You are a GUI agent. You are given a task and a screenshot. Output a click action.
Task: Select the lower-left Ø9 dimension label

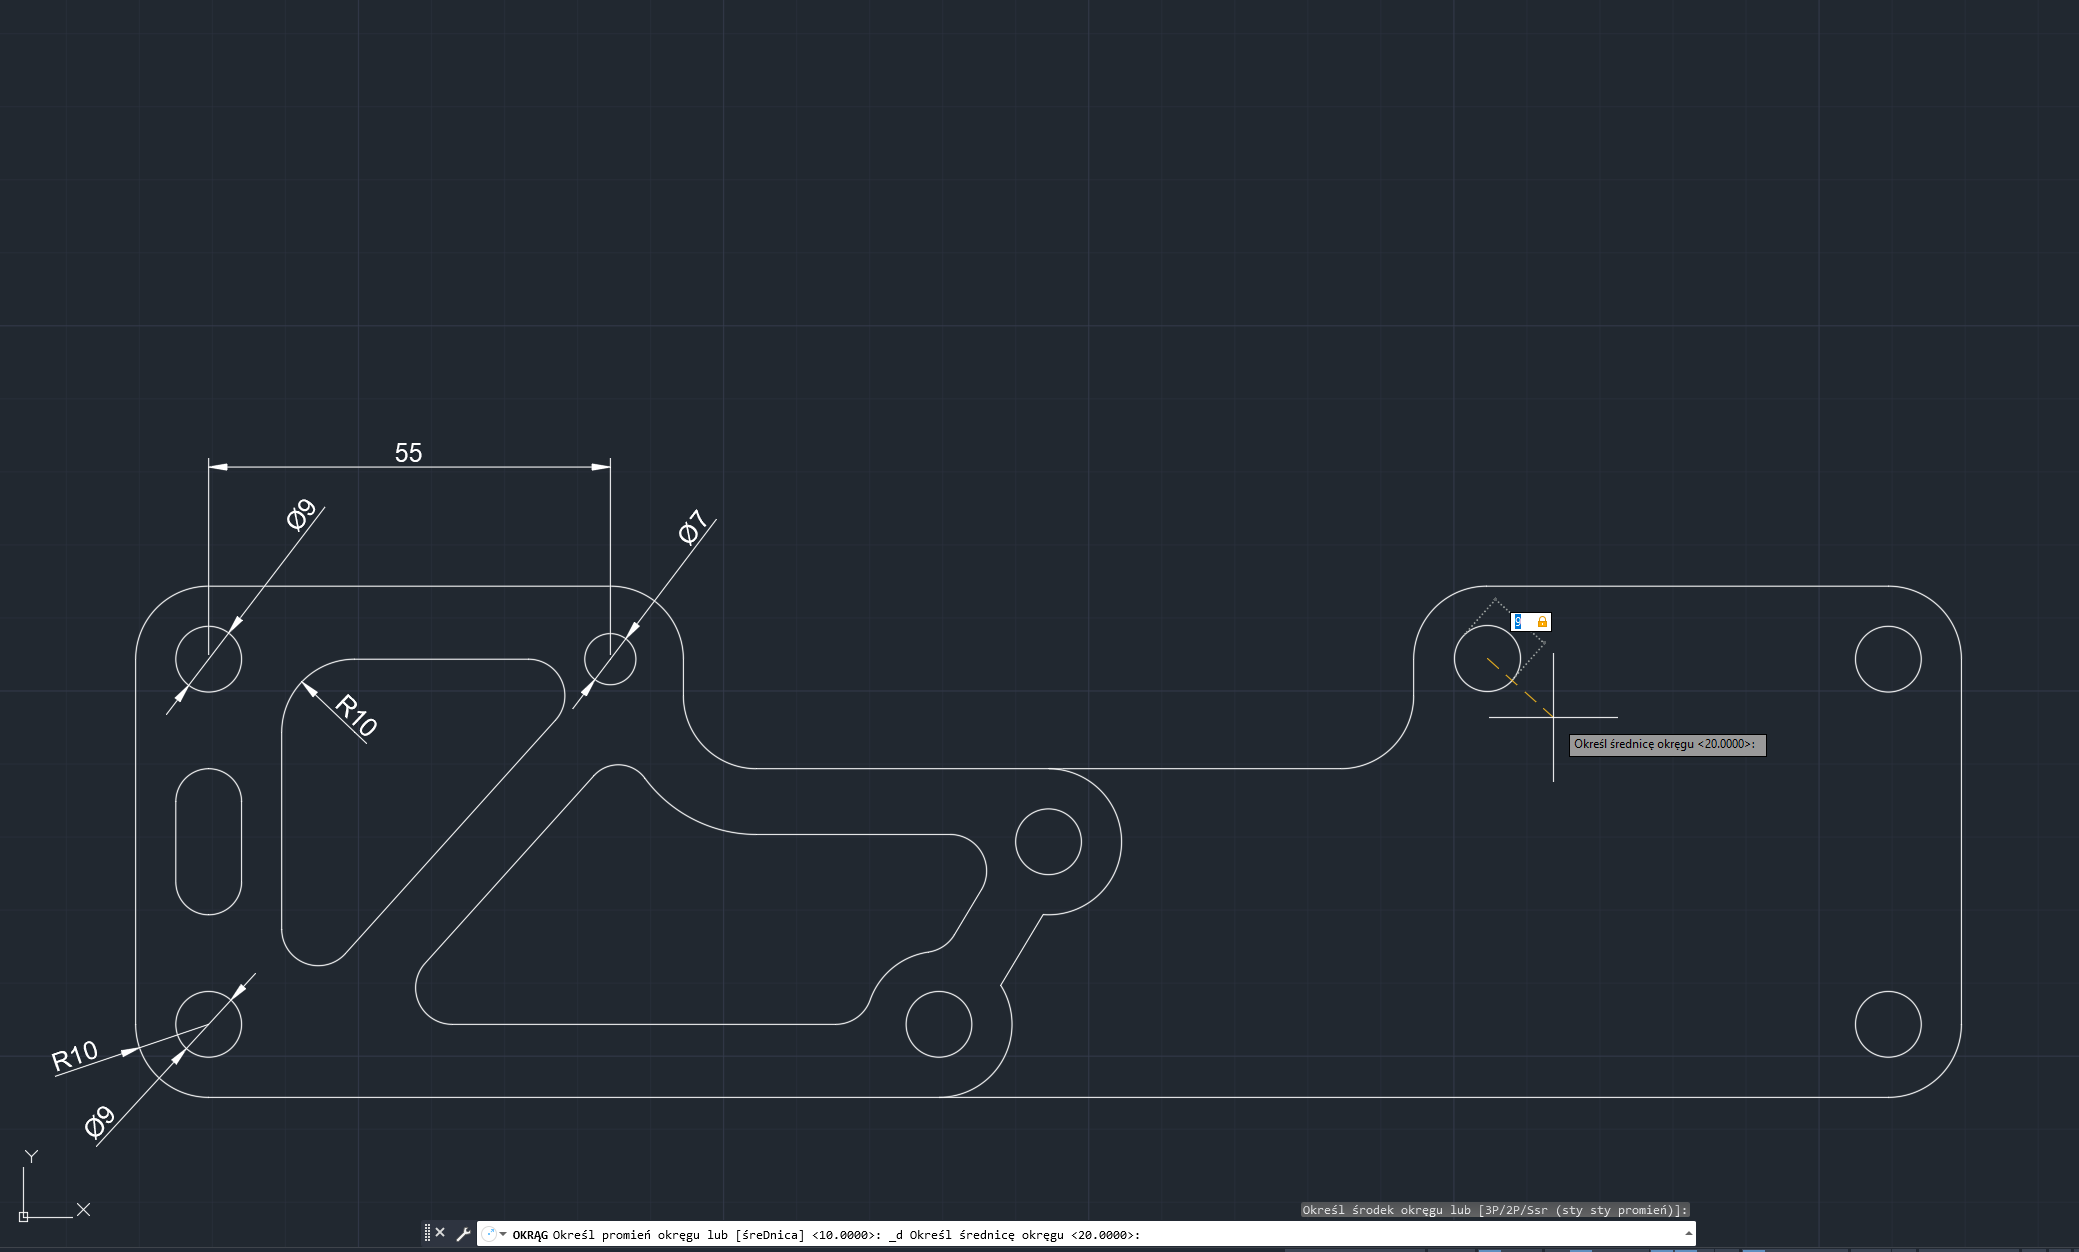[x=100, y=1122]
